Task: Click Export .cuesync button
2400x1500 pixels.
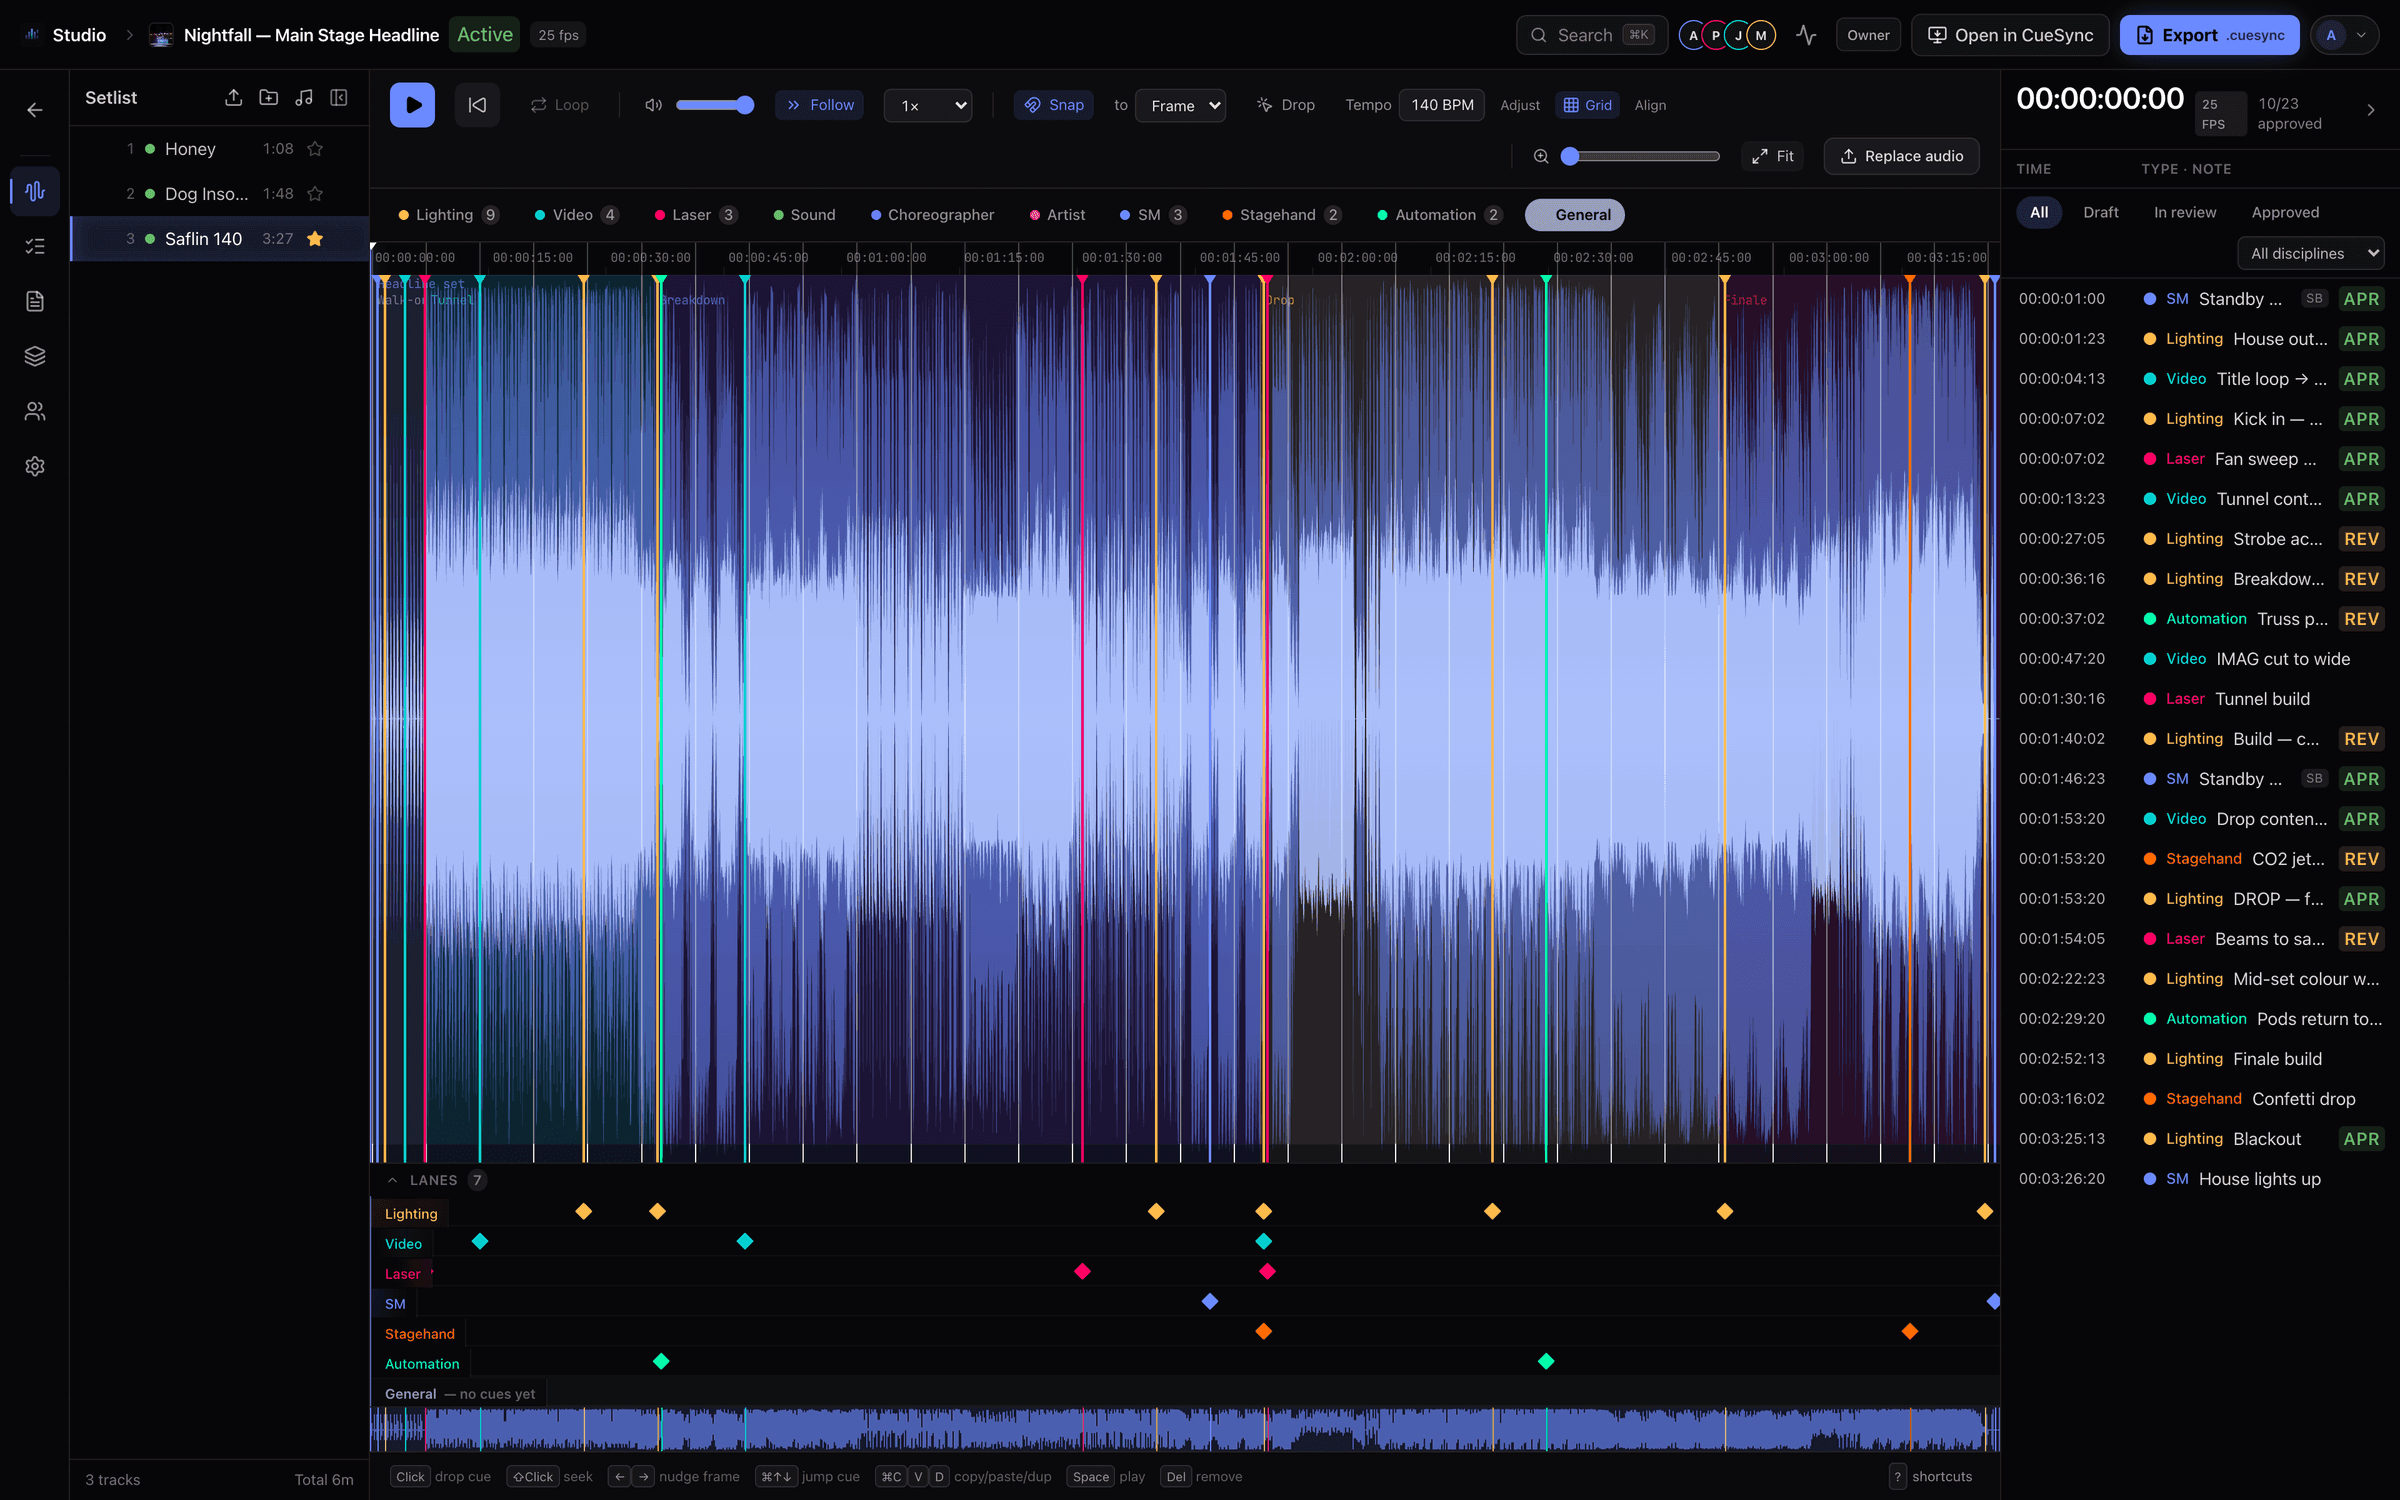Action: pyautogui.click(x=2209, y=35)
